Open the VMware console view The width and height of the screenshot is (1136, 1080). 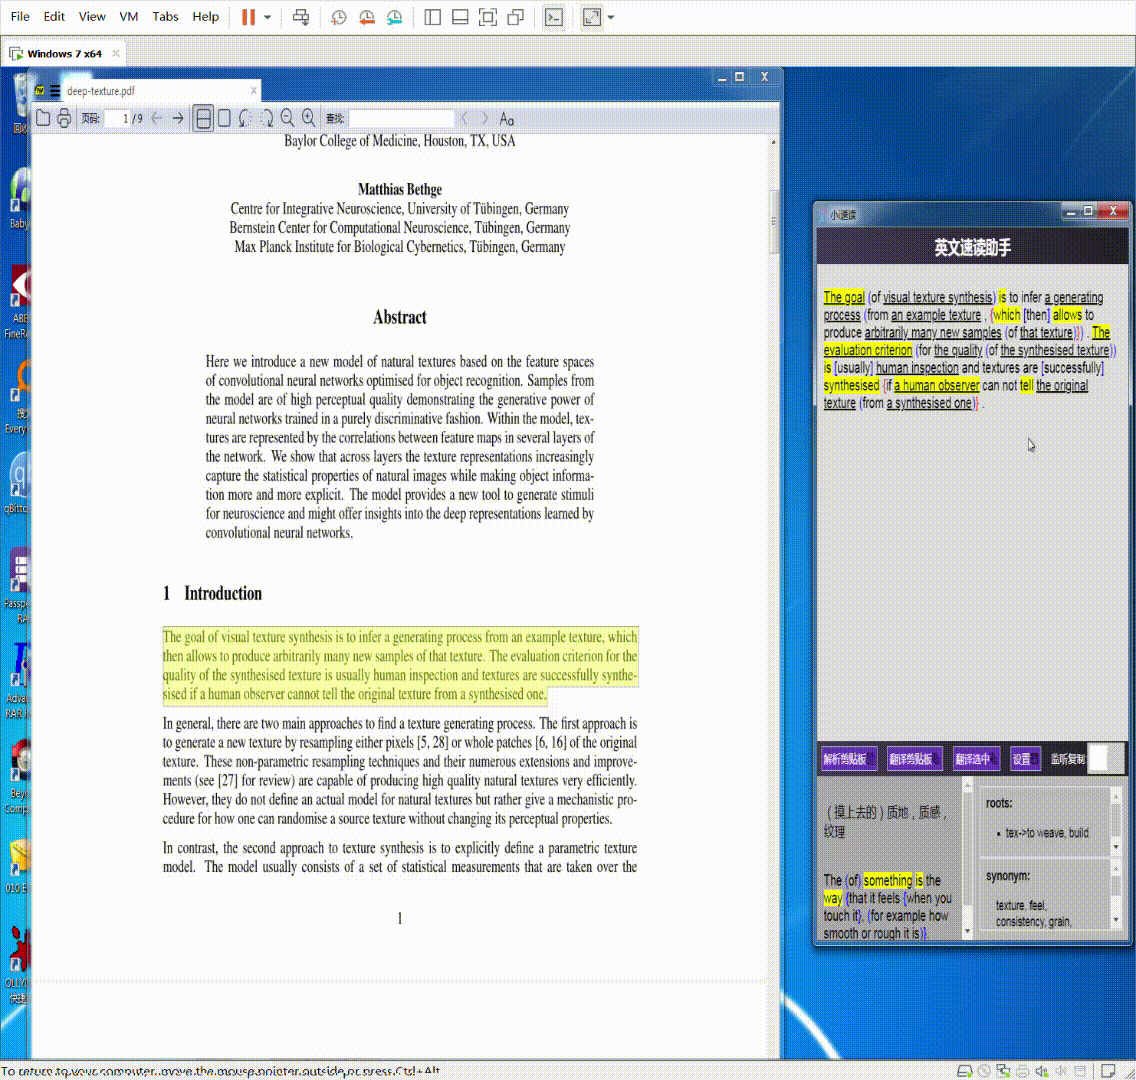(554, 17)
